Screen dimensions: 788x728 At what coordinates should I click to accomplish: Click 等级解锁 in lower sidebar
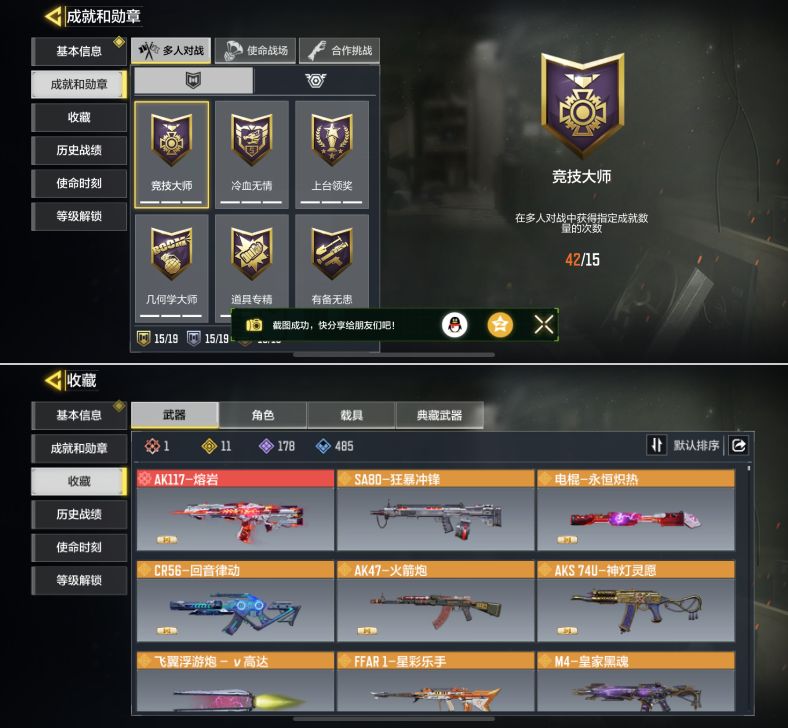(x=79, y=580)
